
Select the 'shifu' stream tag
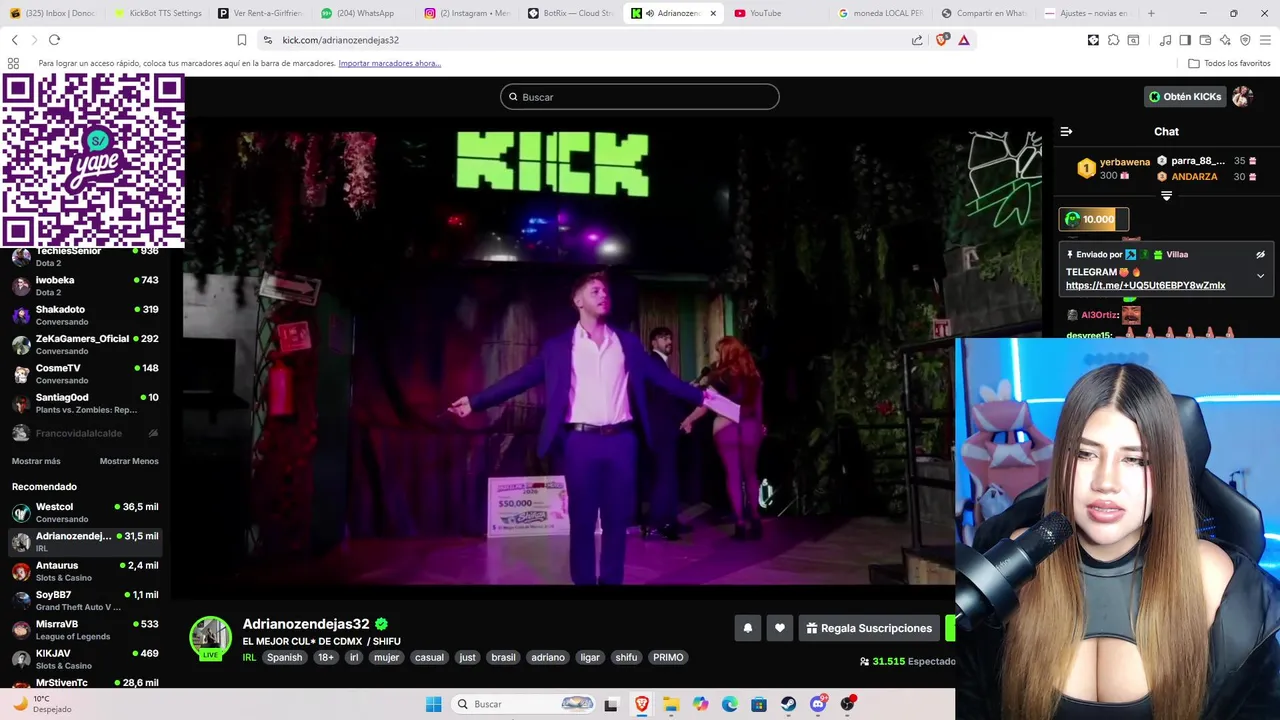tap(626, 657)
